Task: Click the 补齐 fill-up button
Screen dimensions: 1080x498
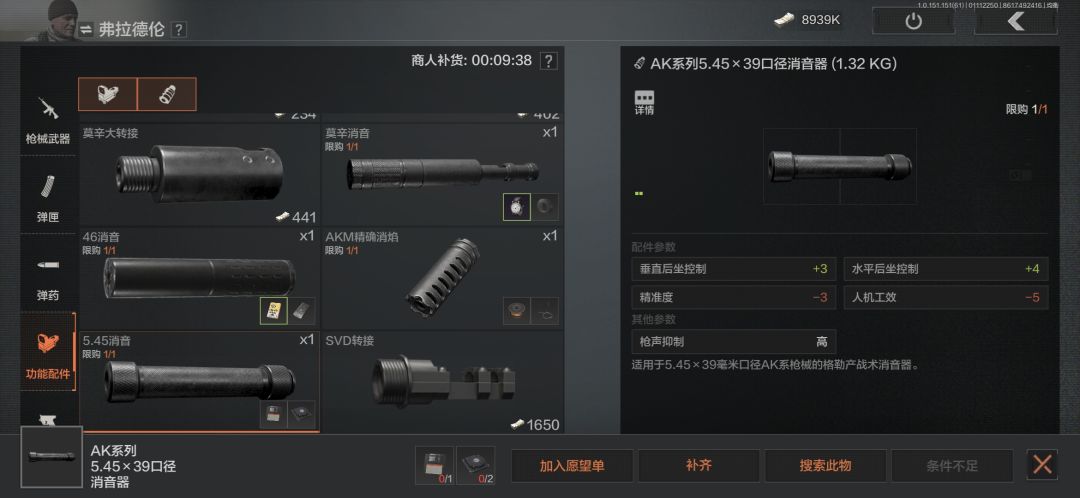Action: click(698, 466)
